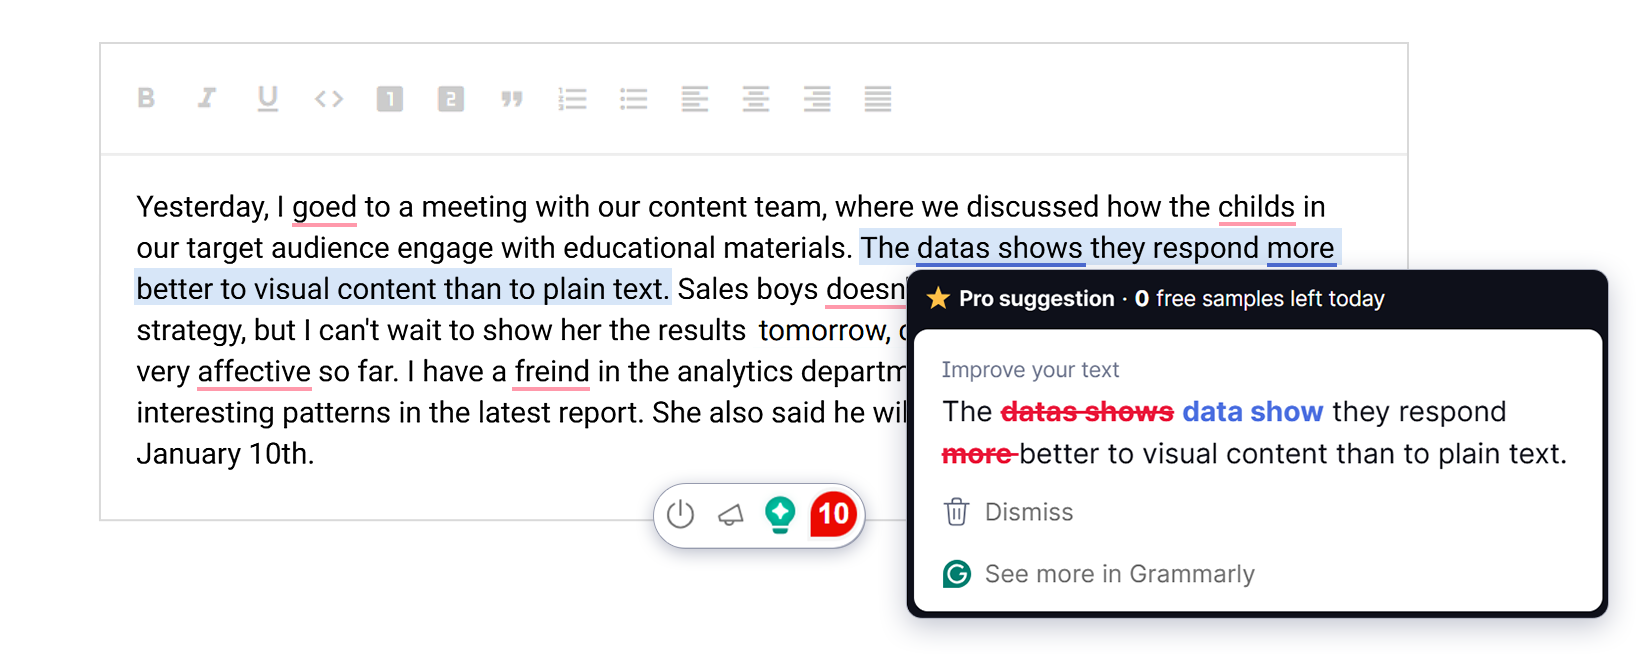Click the underlined 'datas shows' in editor
1650x672 pixels.
click(x=1000, y=248)
